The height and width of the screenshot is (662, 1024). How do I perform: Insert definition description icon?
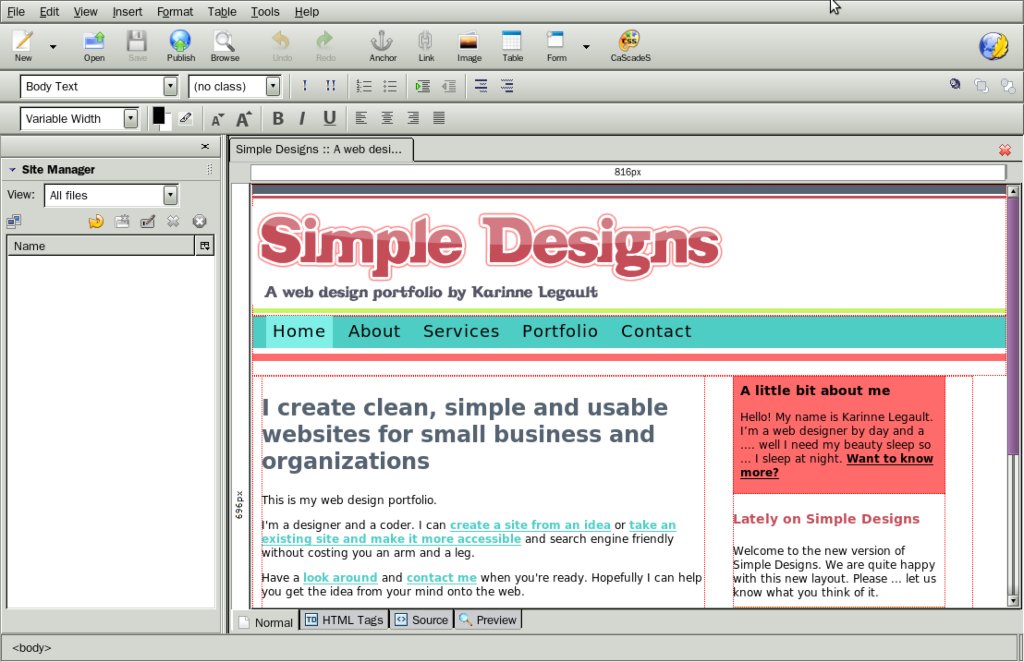click(507, 86)
